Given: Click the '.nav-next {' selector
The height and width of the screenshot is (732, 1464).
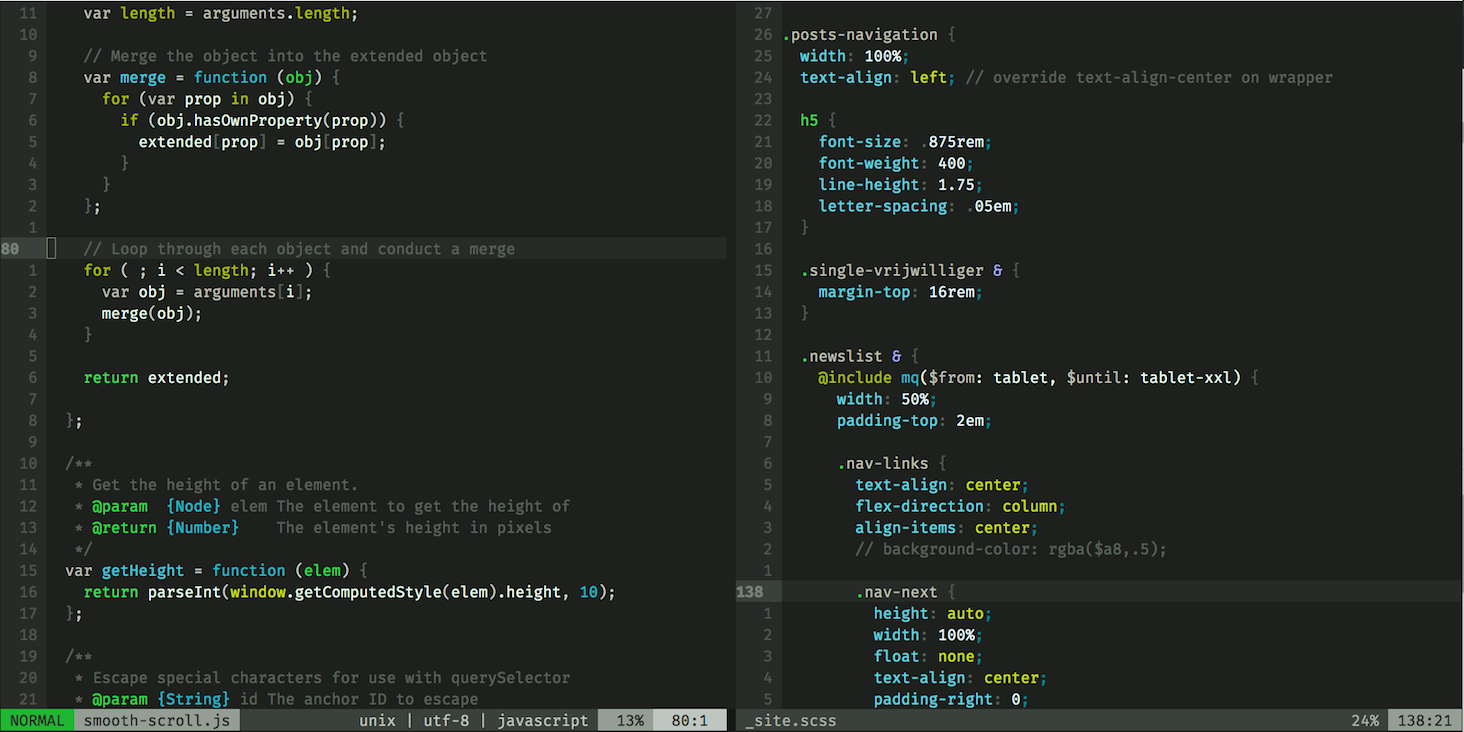Looking at the screenshot, I should [905, 592].
